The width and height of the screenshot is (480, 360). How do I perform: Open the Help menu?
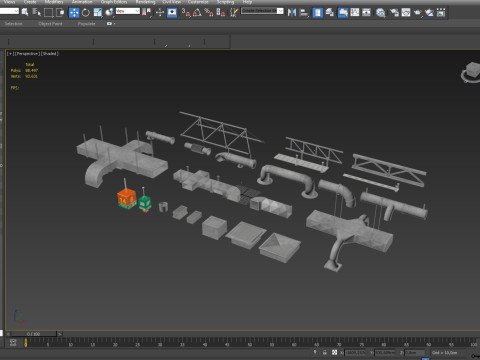[x=247, y=2]
